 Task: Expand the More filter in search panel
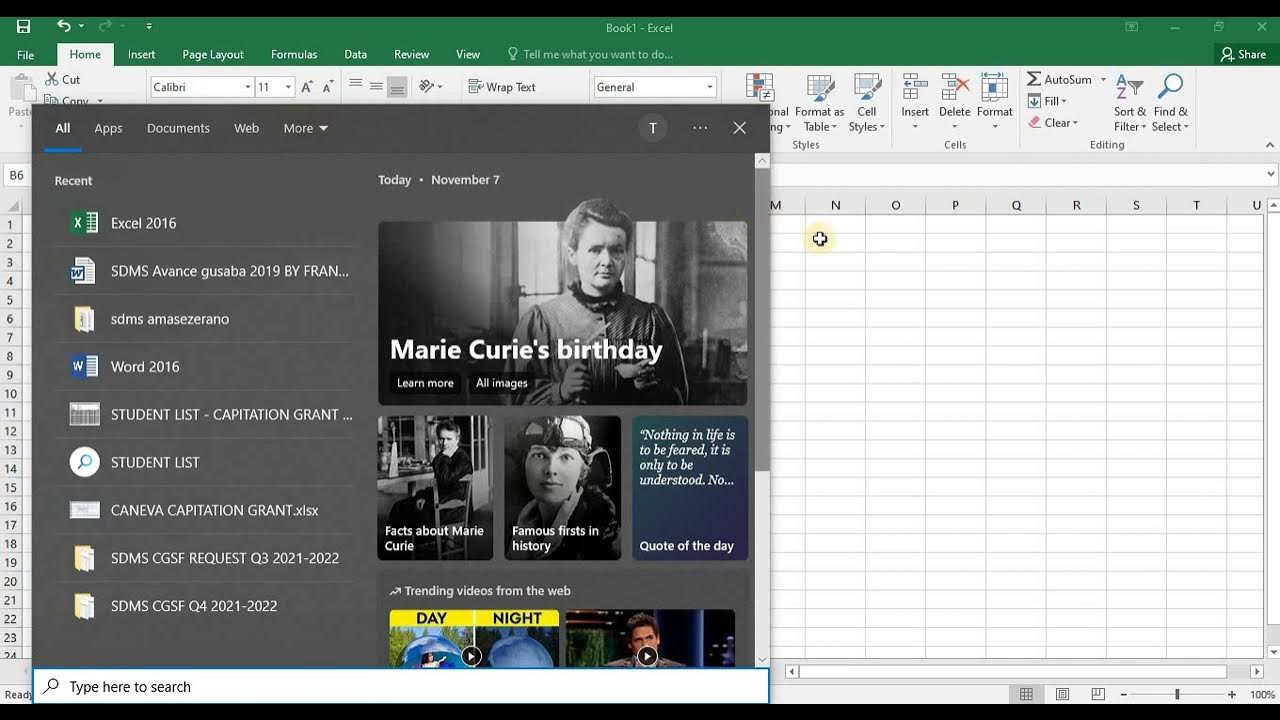pyautogui.click(x=305, y=128)
